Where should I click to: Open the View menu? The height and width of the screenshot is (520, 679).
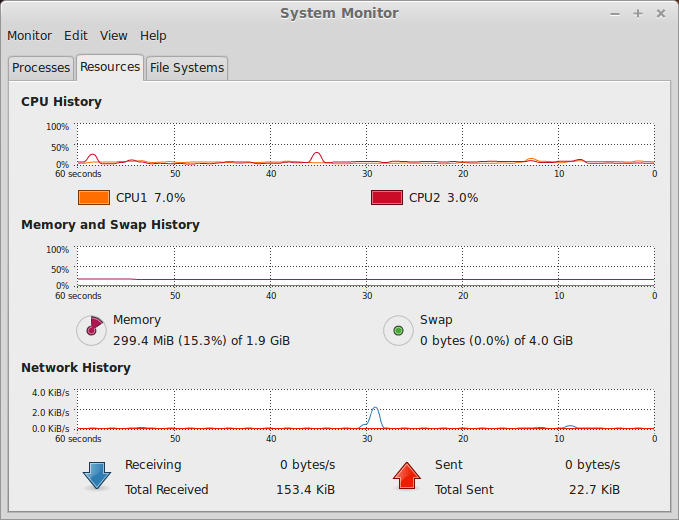pos(113,36)
